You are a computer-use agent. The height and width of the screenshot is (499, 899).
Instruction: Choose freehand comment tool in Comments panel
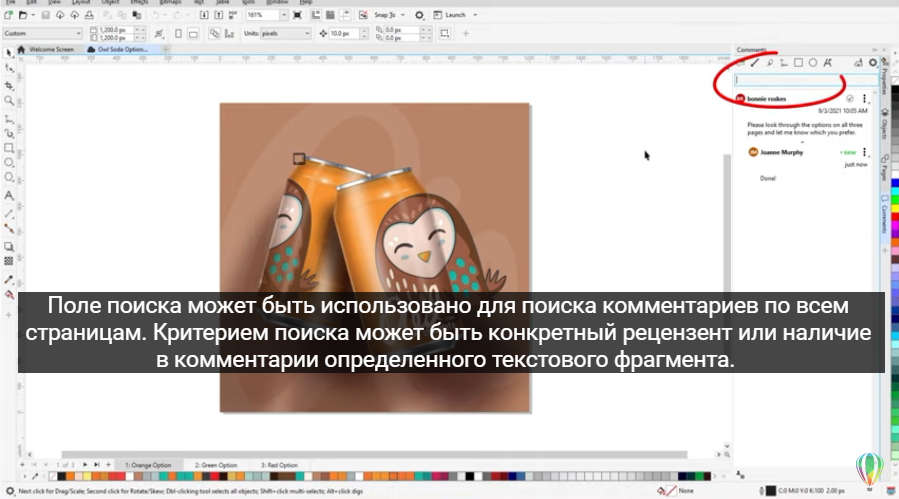point(755,63)
